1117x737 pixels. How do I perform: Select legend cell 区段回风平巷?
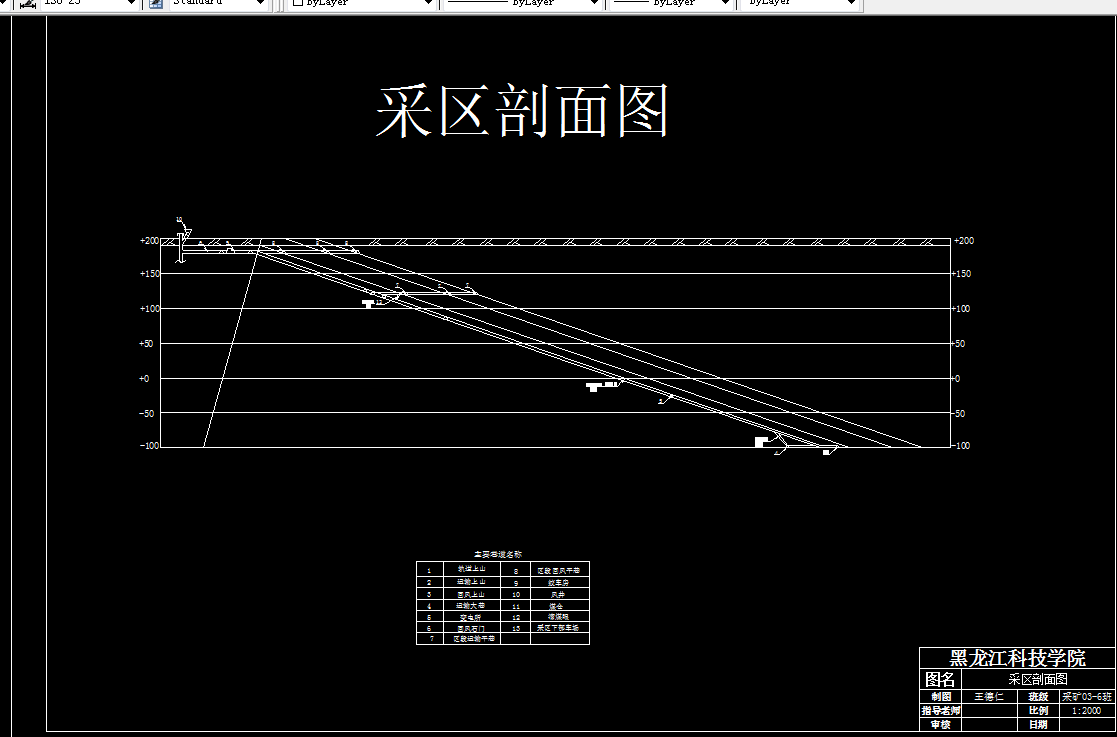pyautogui.click(x=558, y=570)
